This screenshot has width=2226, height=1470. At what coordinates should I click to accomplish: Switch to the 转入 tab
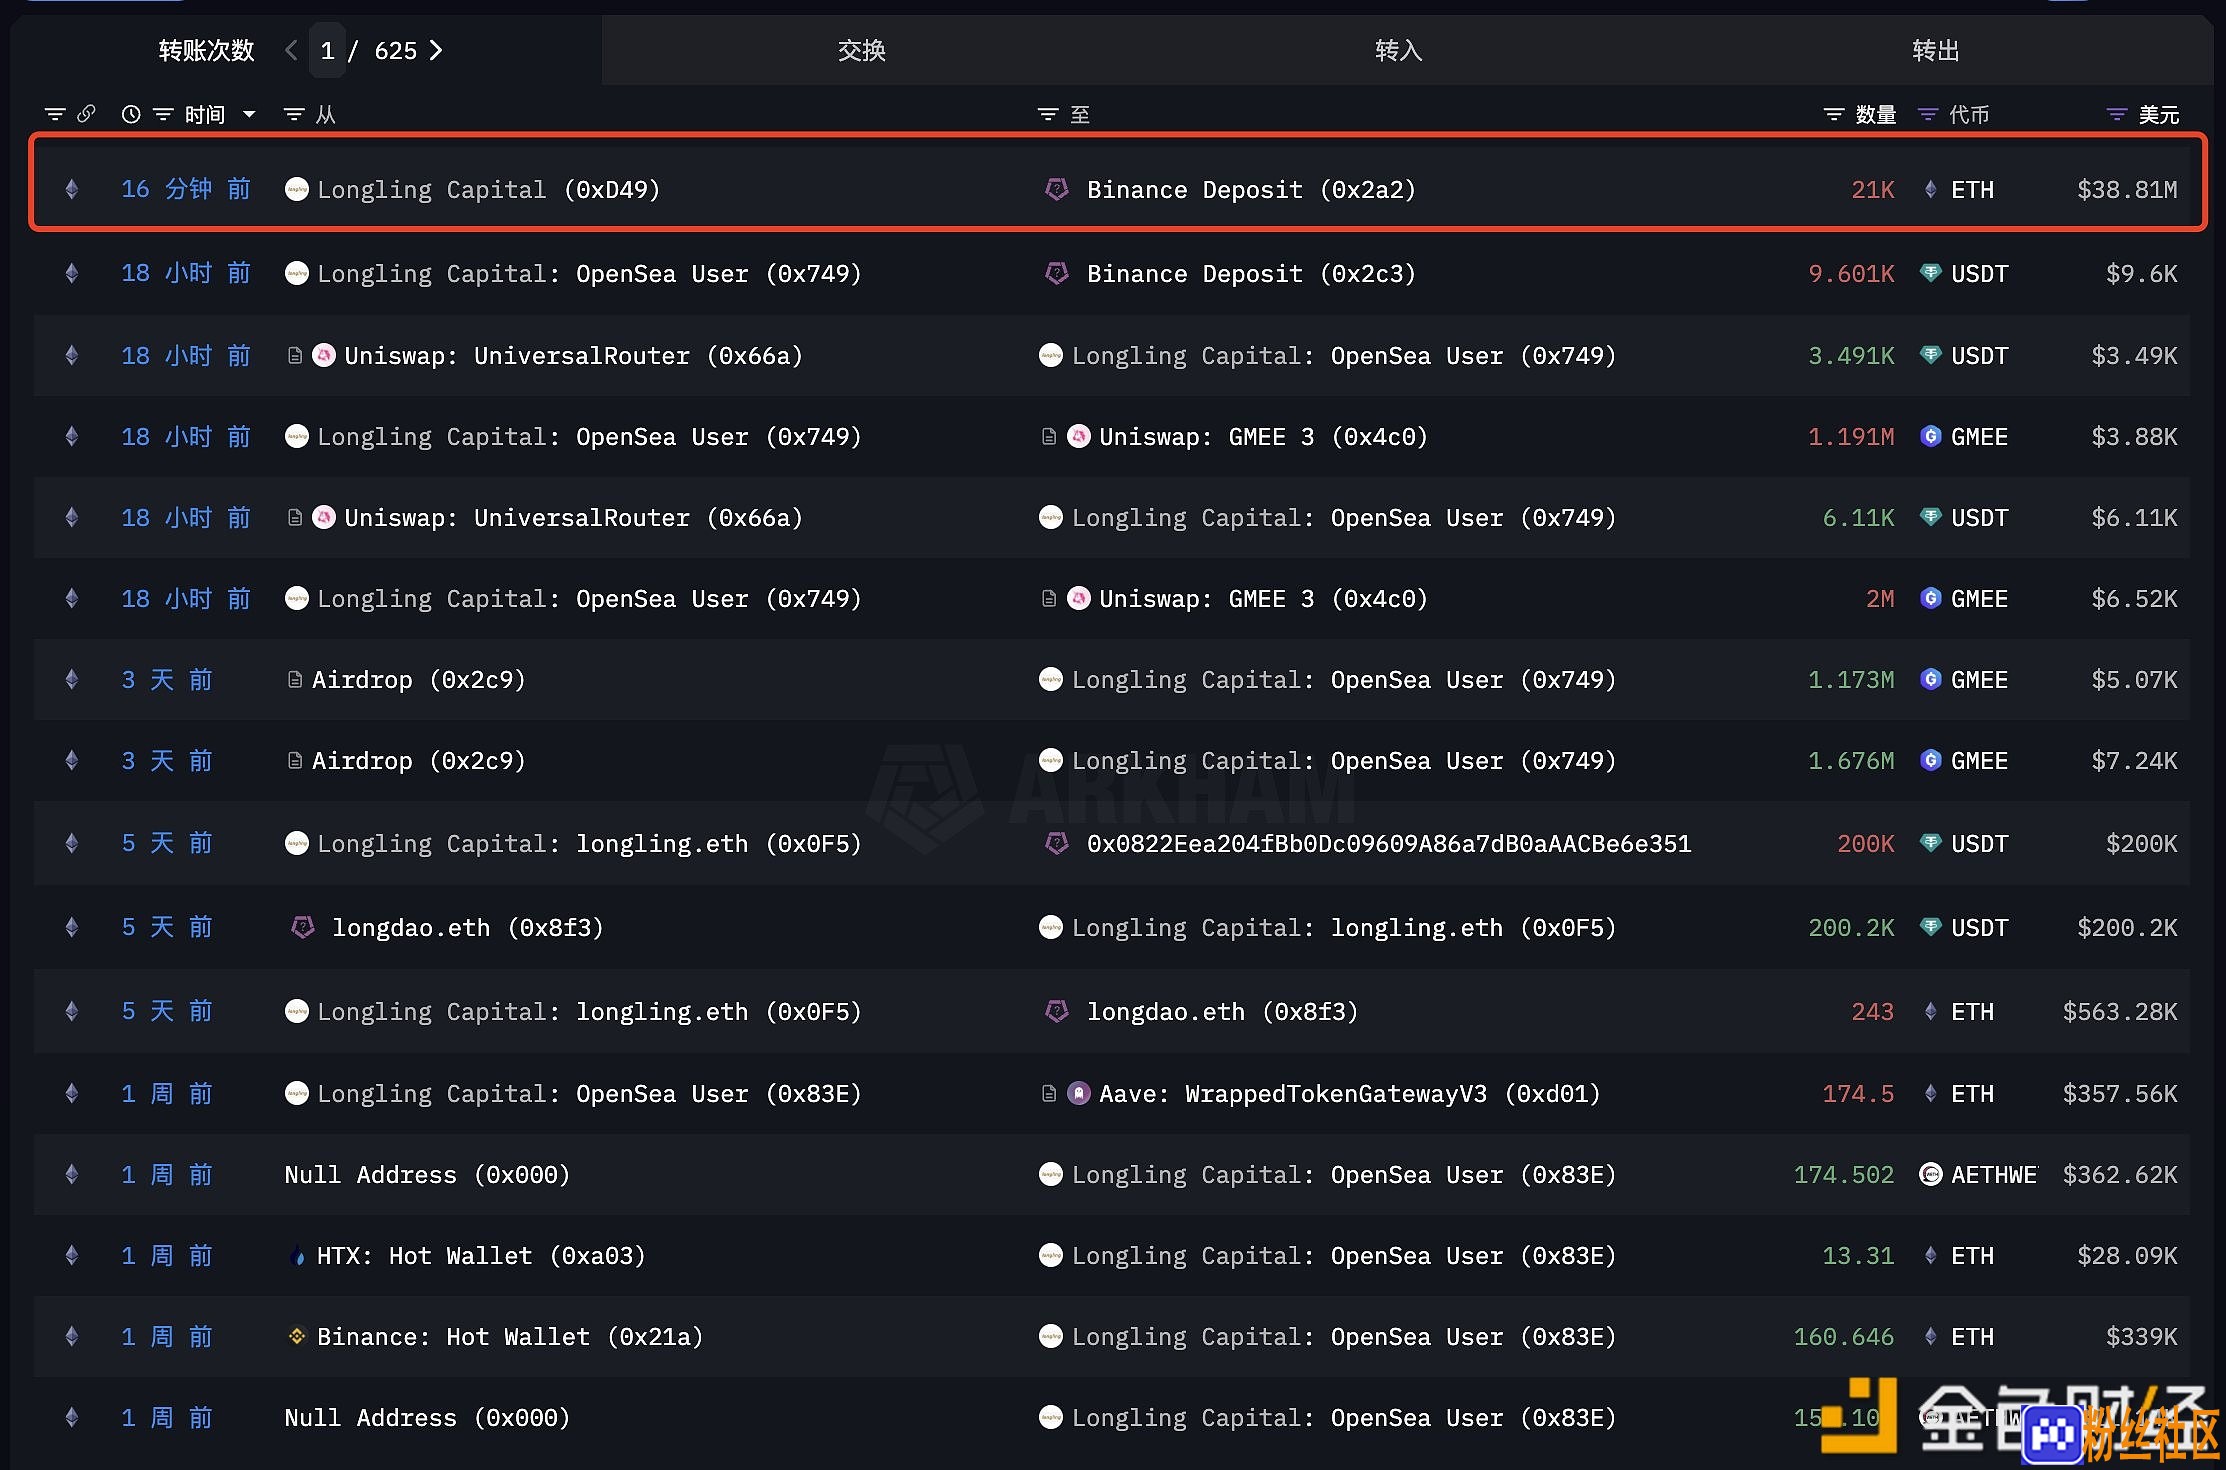1399,50
